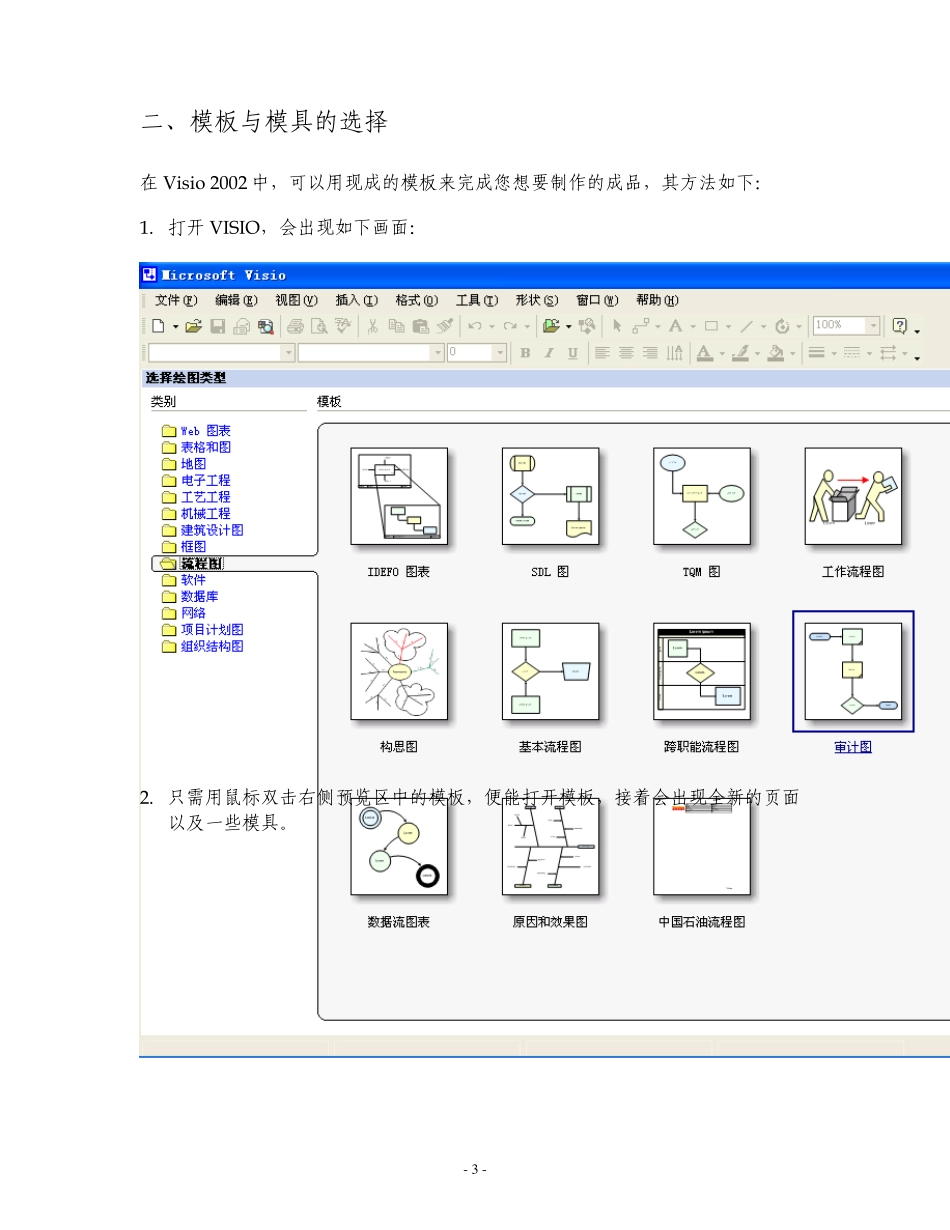Click the Open Stencil green folder icon
Image resolution: width=950 pixels, height=1230 pixels.
point(551,326)
